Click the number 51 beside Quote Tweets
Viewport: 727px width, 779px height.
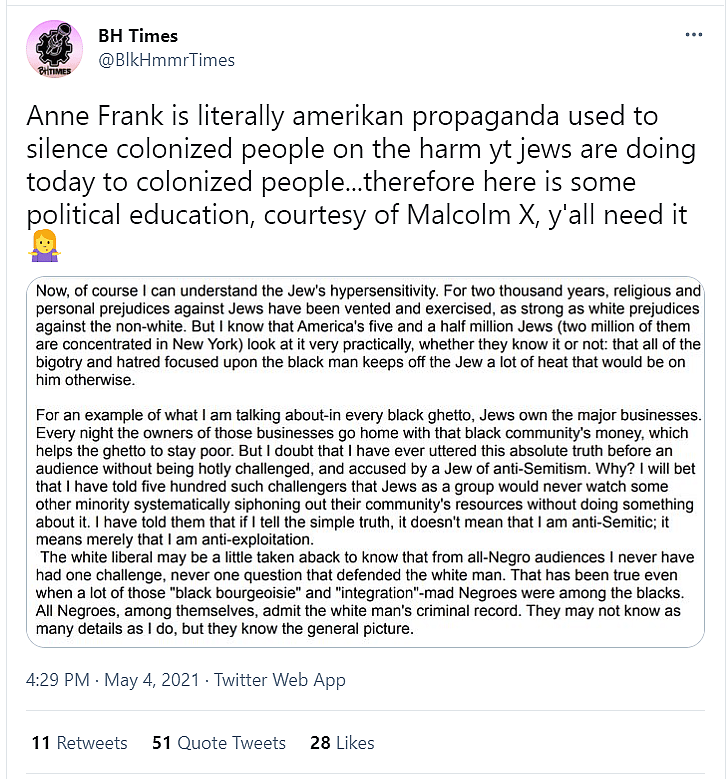[161, 743]
